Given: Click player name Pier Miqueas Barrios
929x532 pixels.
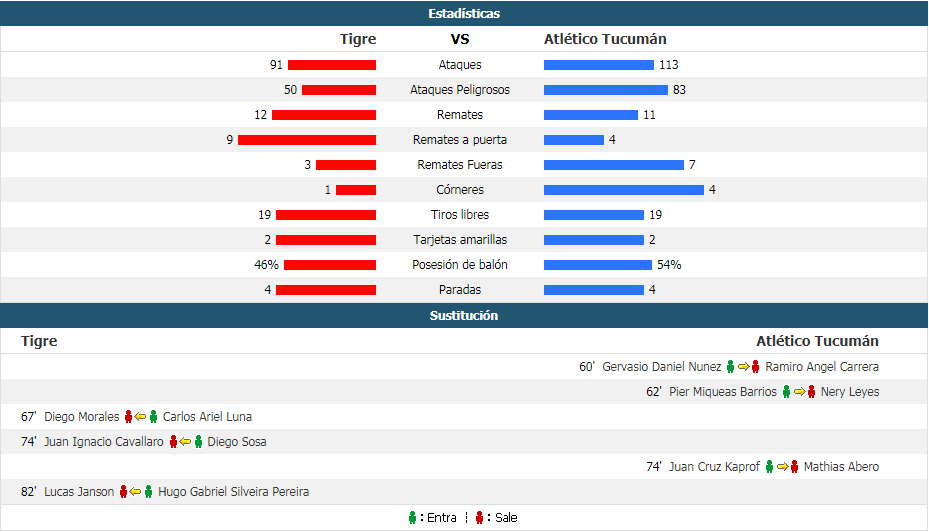Looking at the screenshot, I should point(723,392).
